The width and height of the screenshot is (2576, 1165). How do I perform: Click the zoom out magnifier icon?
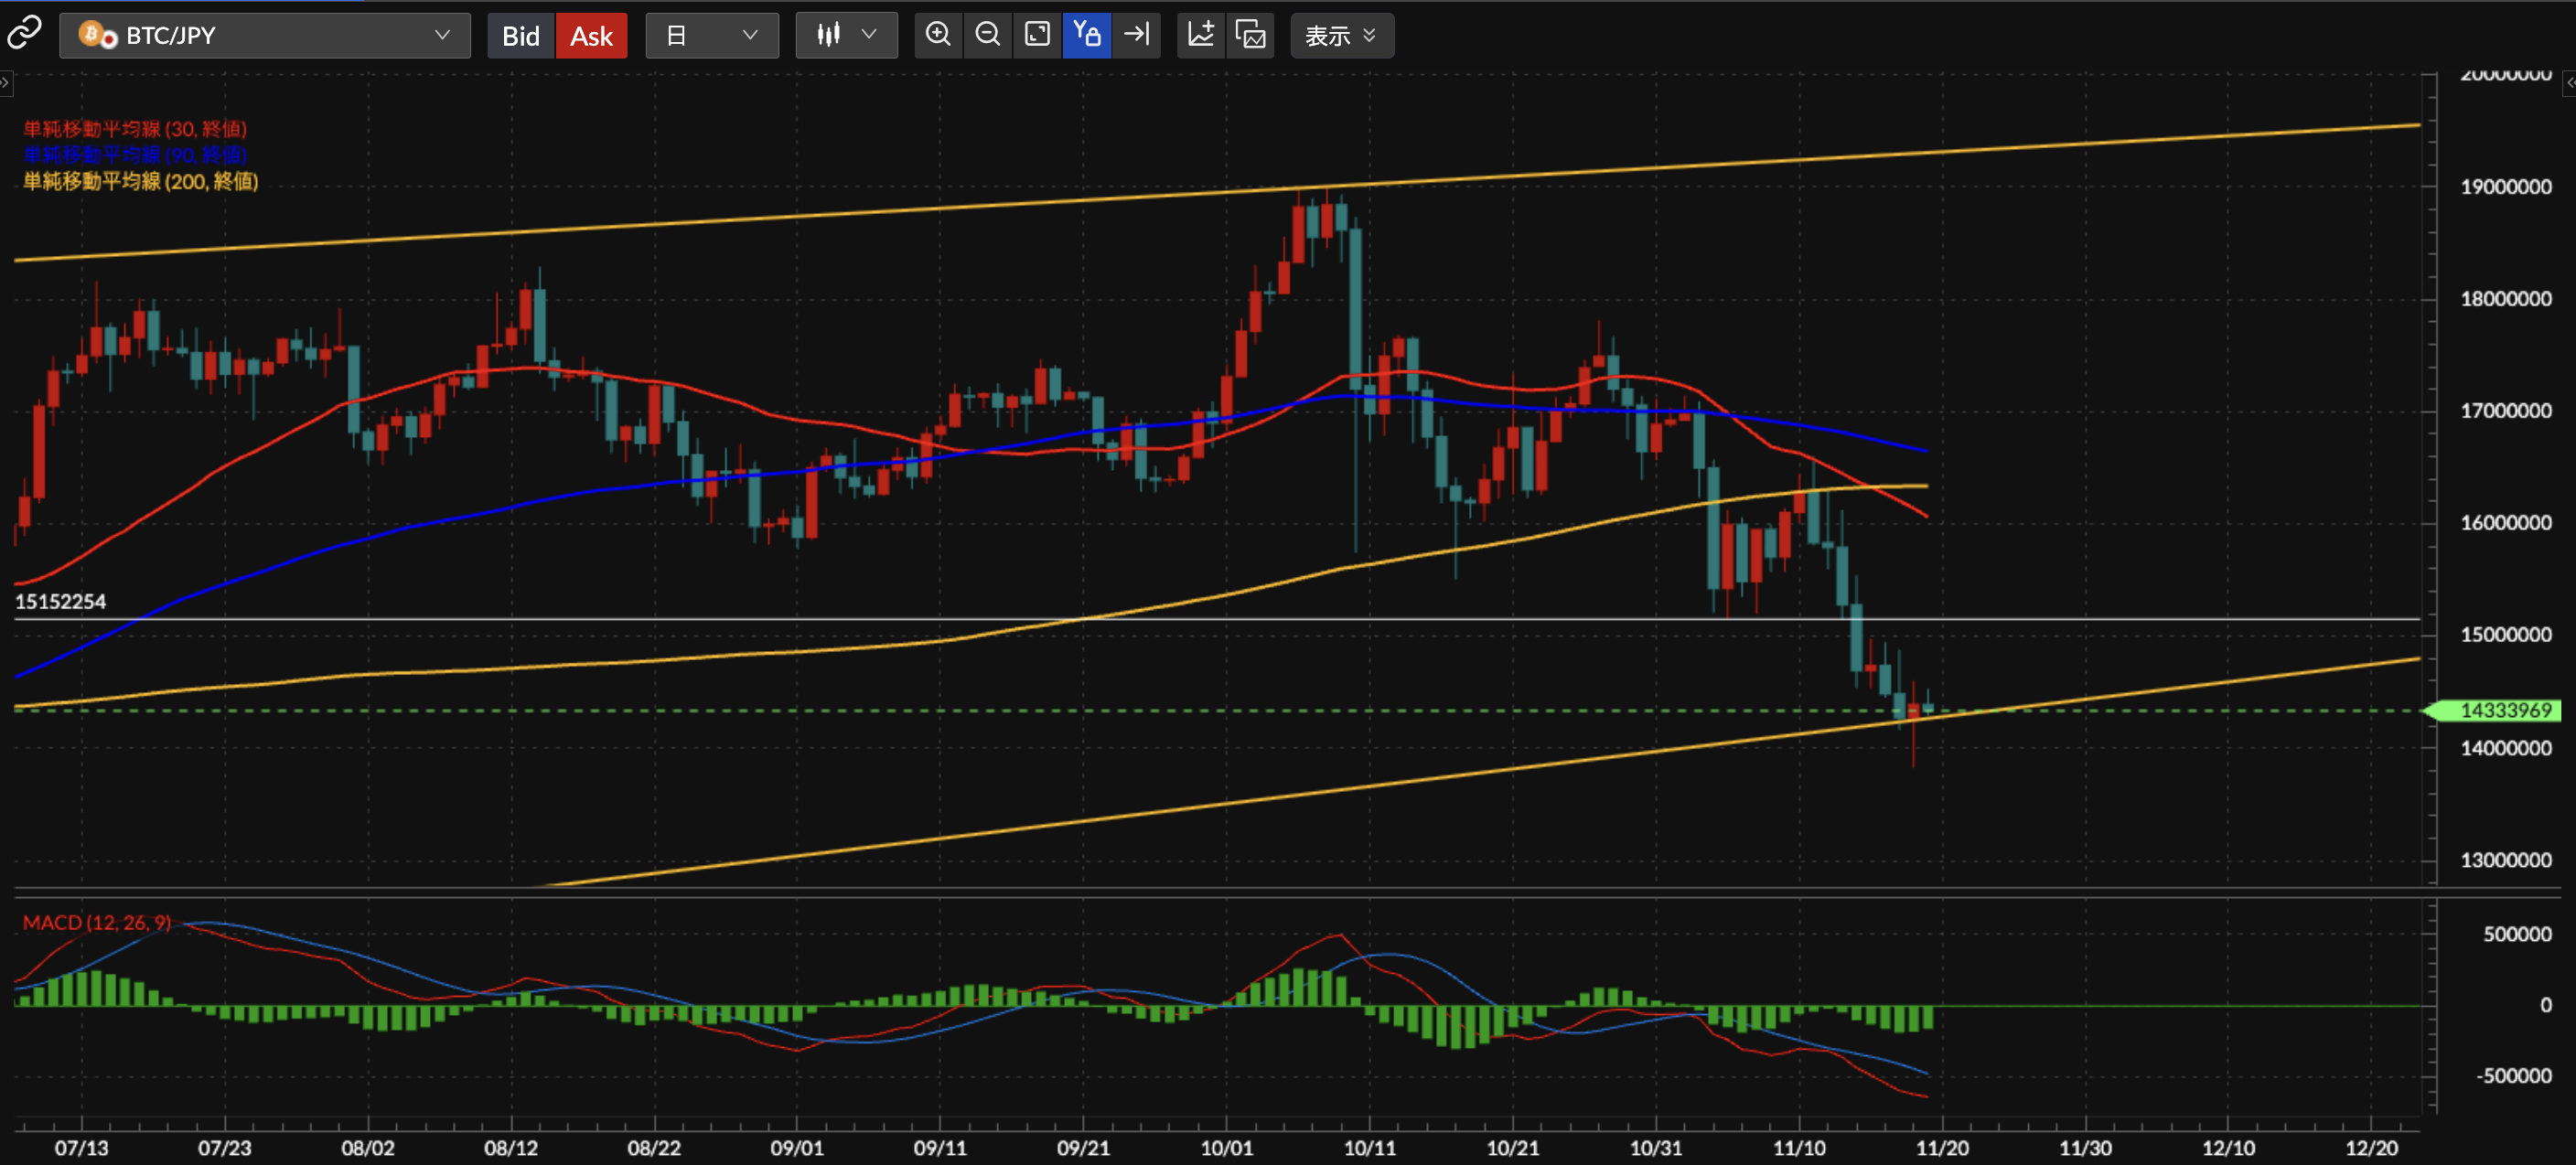coord(987,35)
